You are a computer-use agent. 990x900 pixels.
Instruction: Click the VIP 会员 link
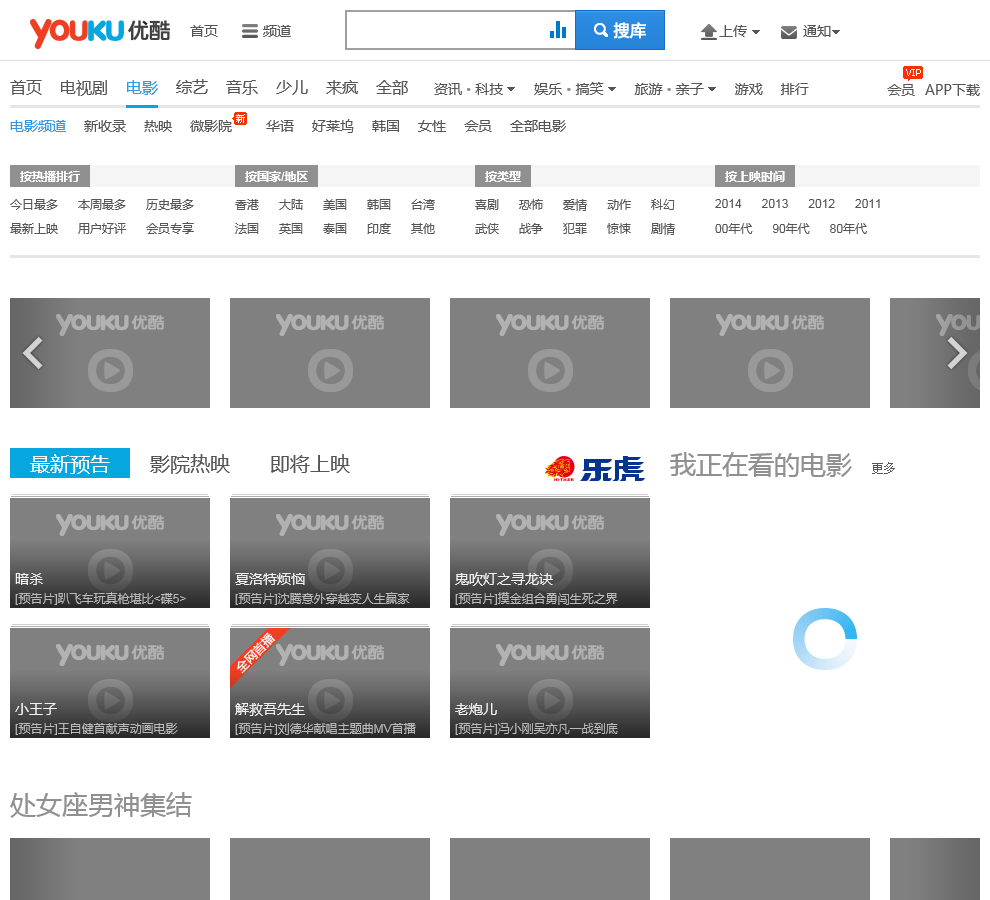click(x=901, y=90)
